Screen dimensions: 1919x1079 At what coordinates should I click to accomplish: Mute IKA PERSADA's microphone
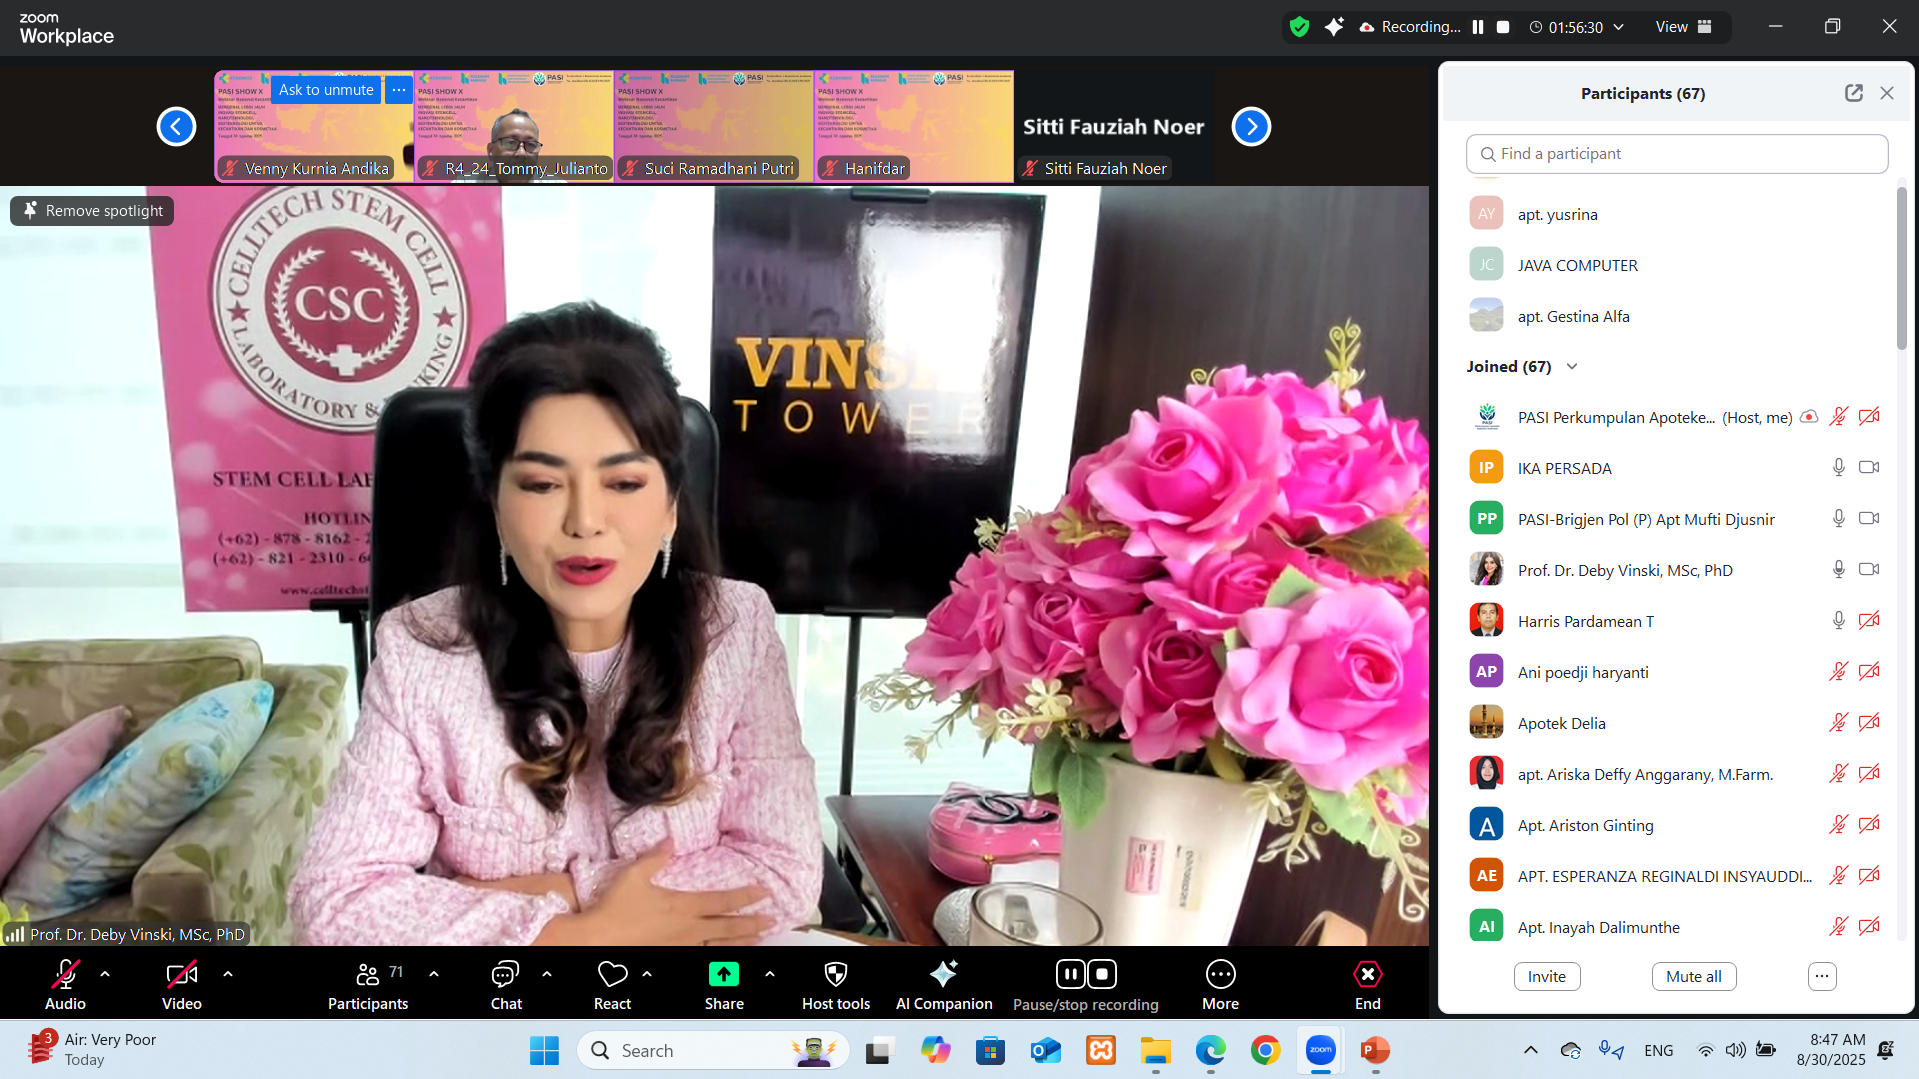pos(1838,468)
